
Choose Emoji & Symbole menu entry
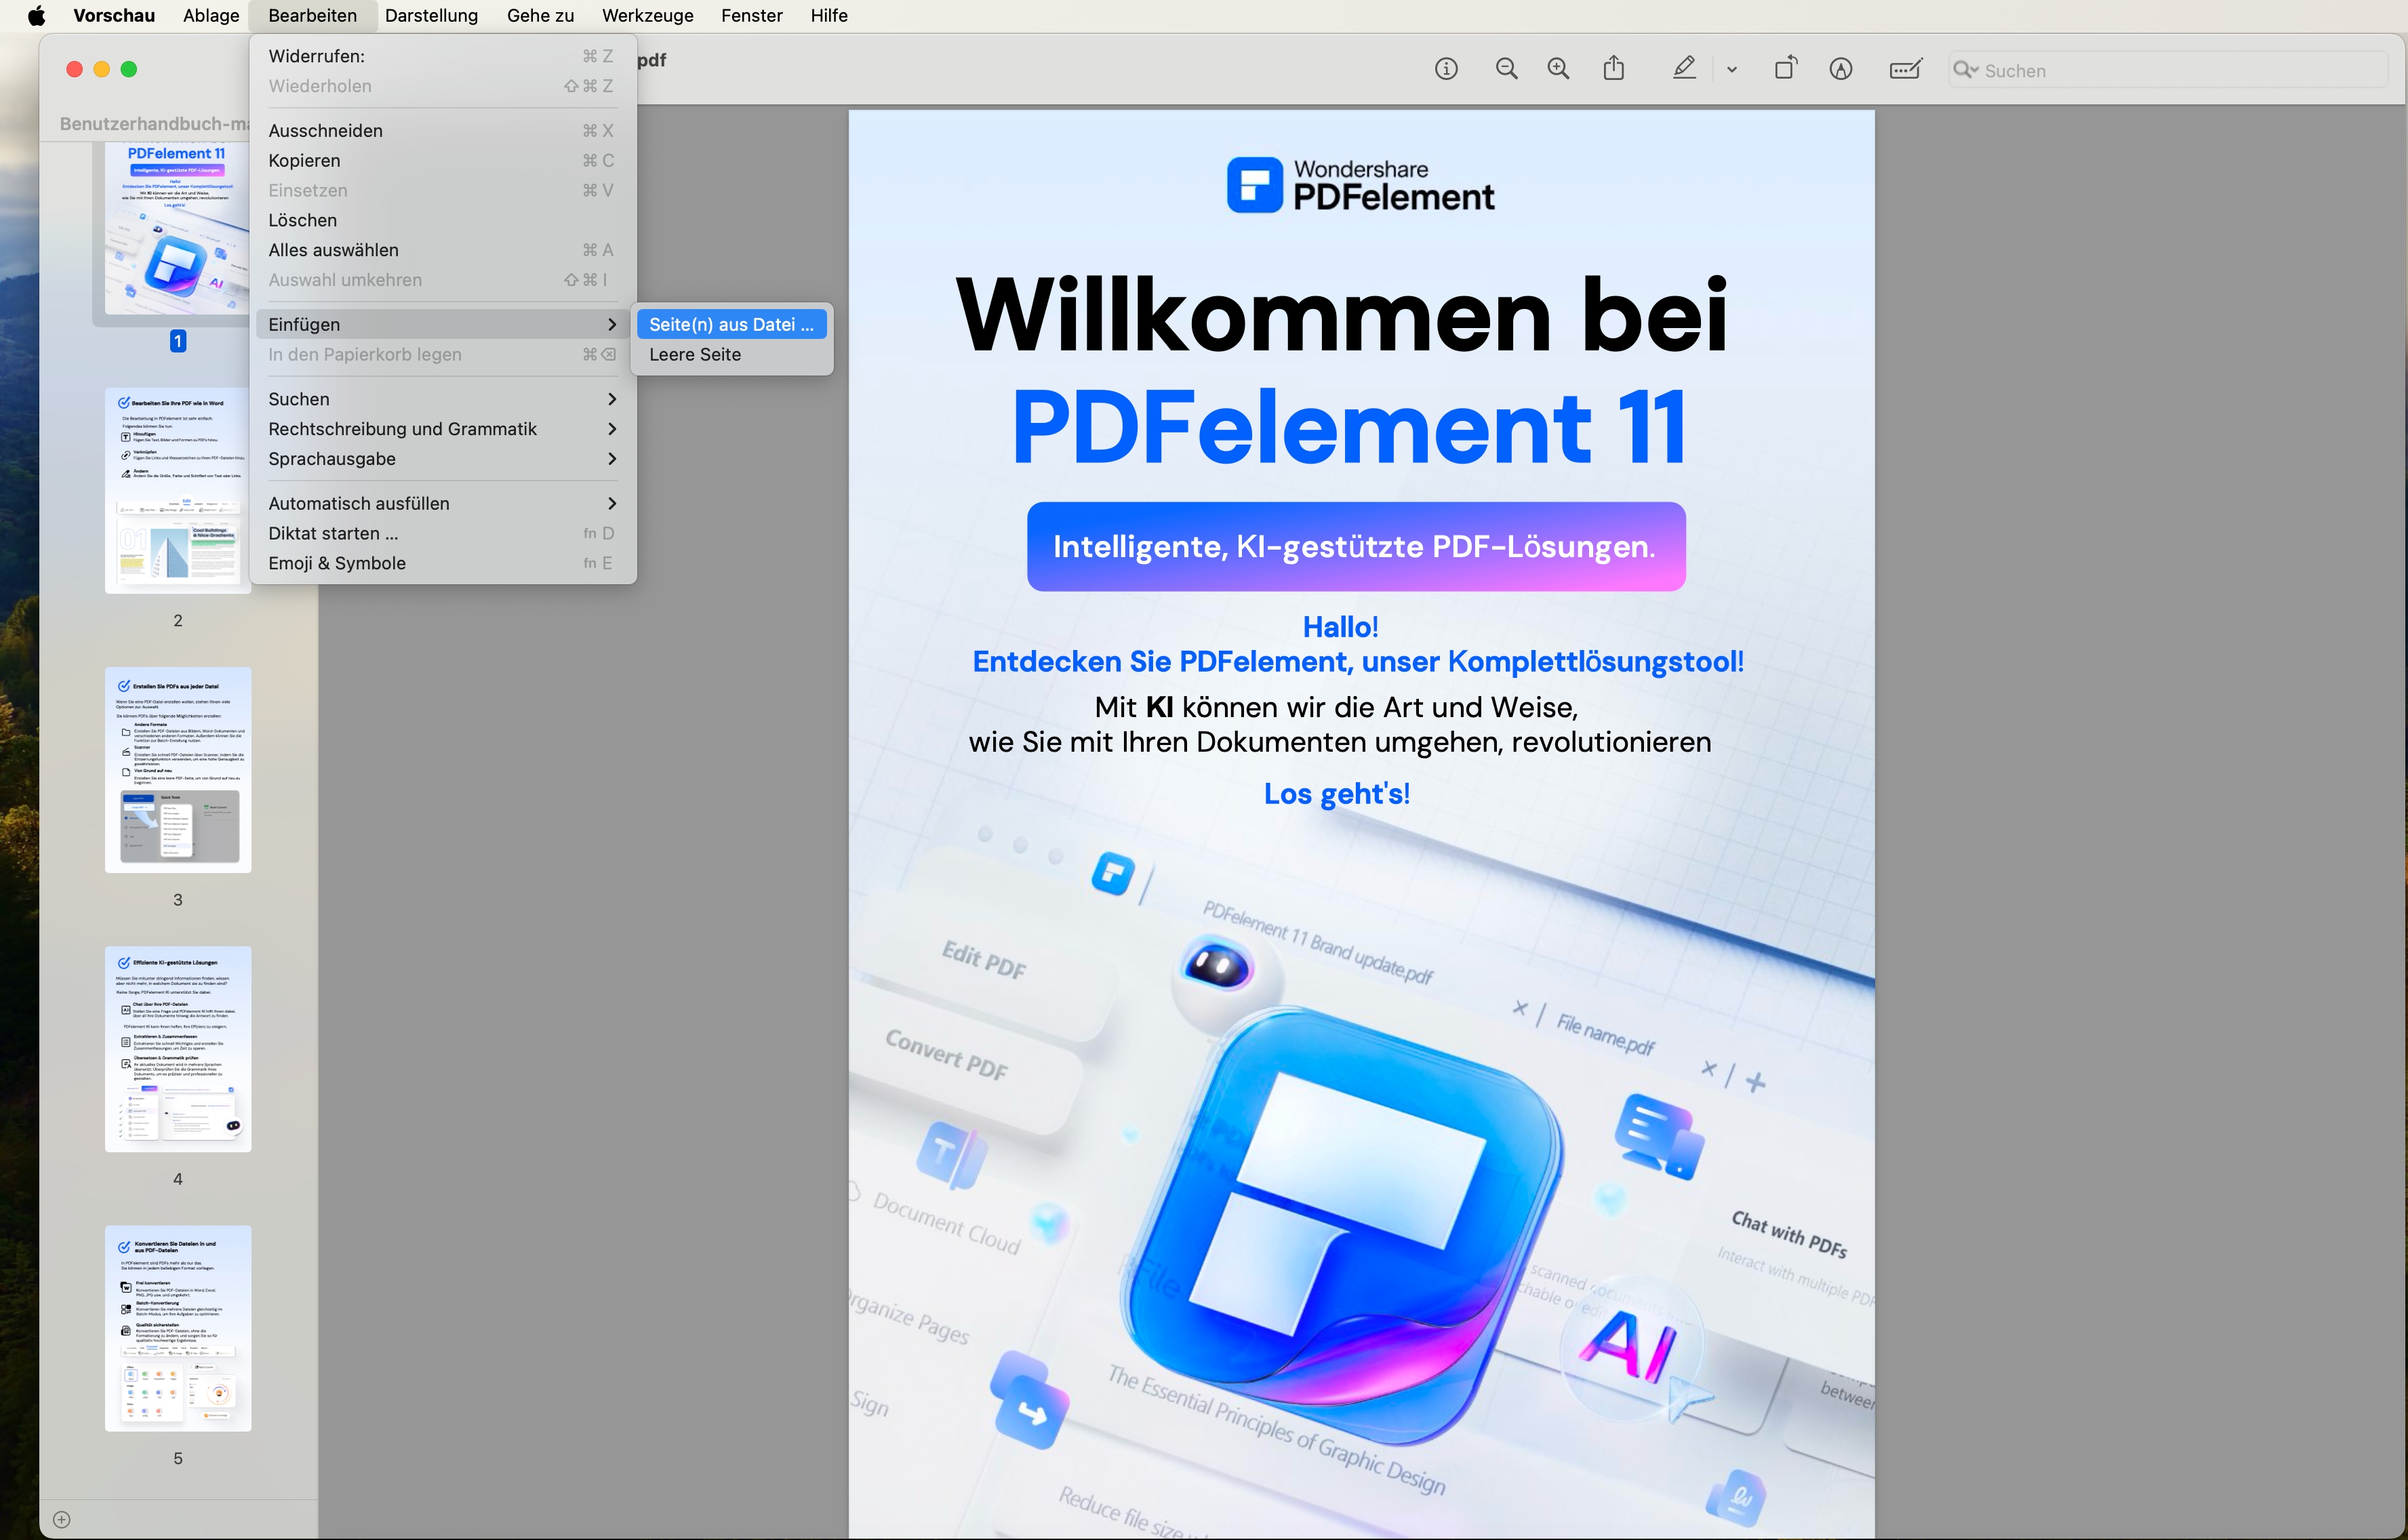[x=442, y=563]
